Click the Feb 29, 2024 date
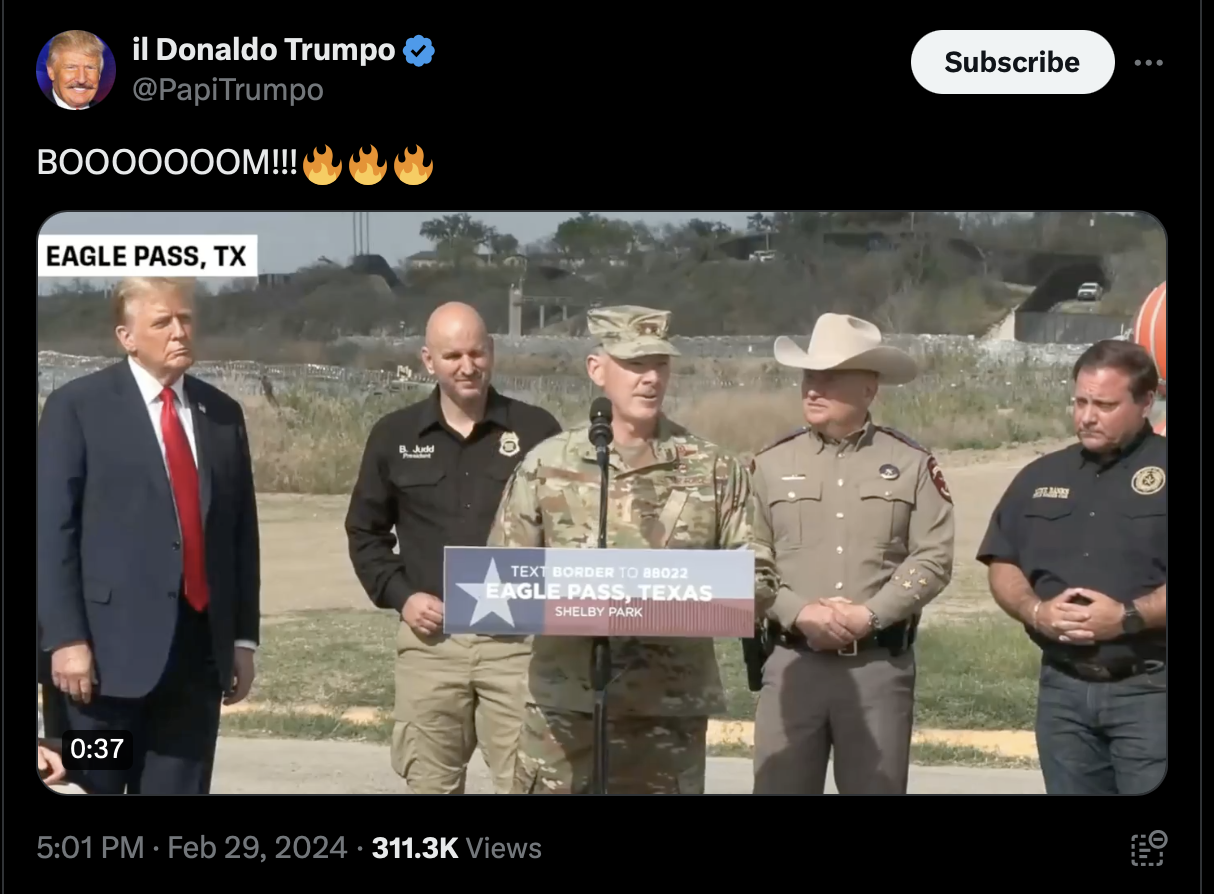This screenshot has height=894, width=1214. (257, 848)
